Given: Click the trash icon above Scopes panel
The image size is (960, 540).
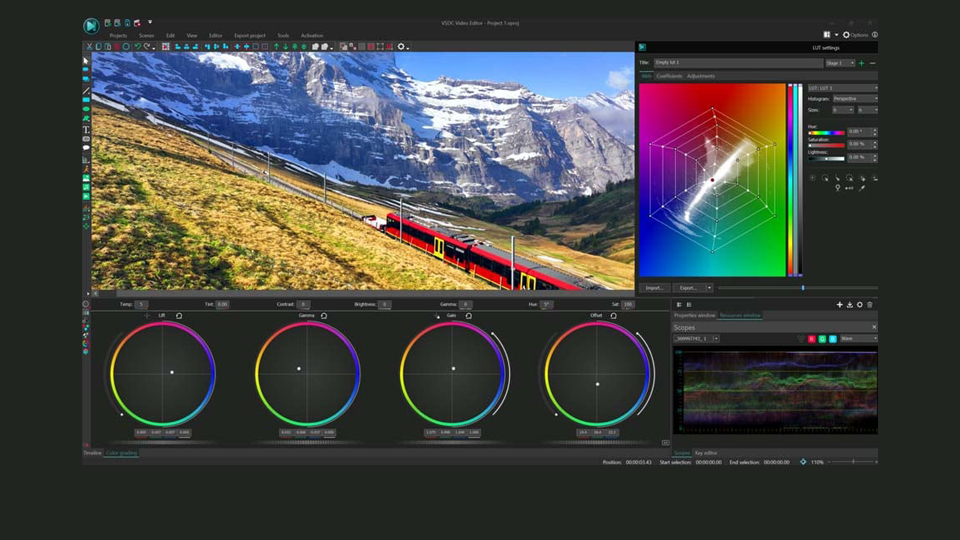Looking at the screenshot, I should pyautogui.click(x=870, y=304).
